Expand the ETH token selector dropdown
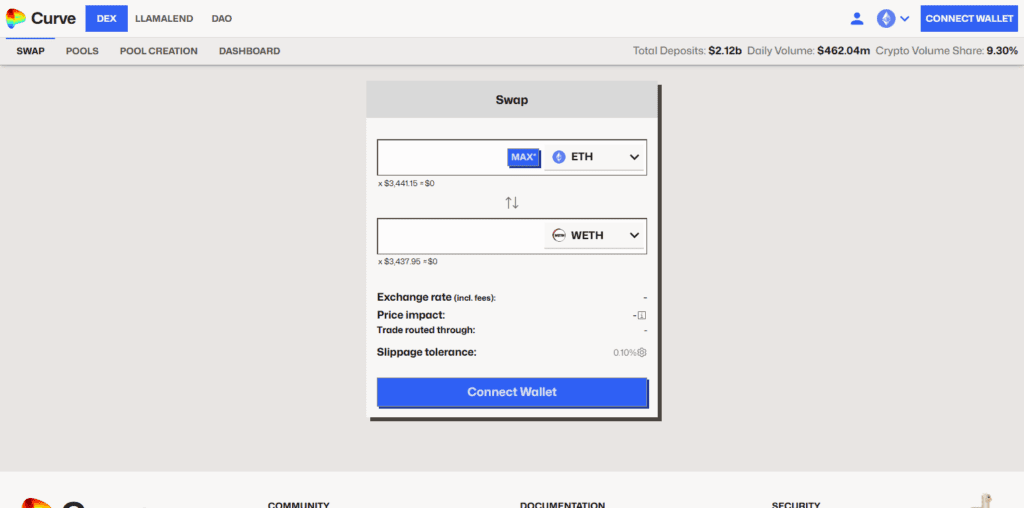Screen dimensions: 1024x508 click(634, 157)
